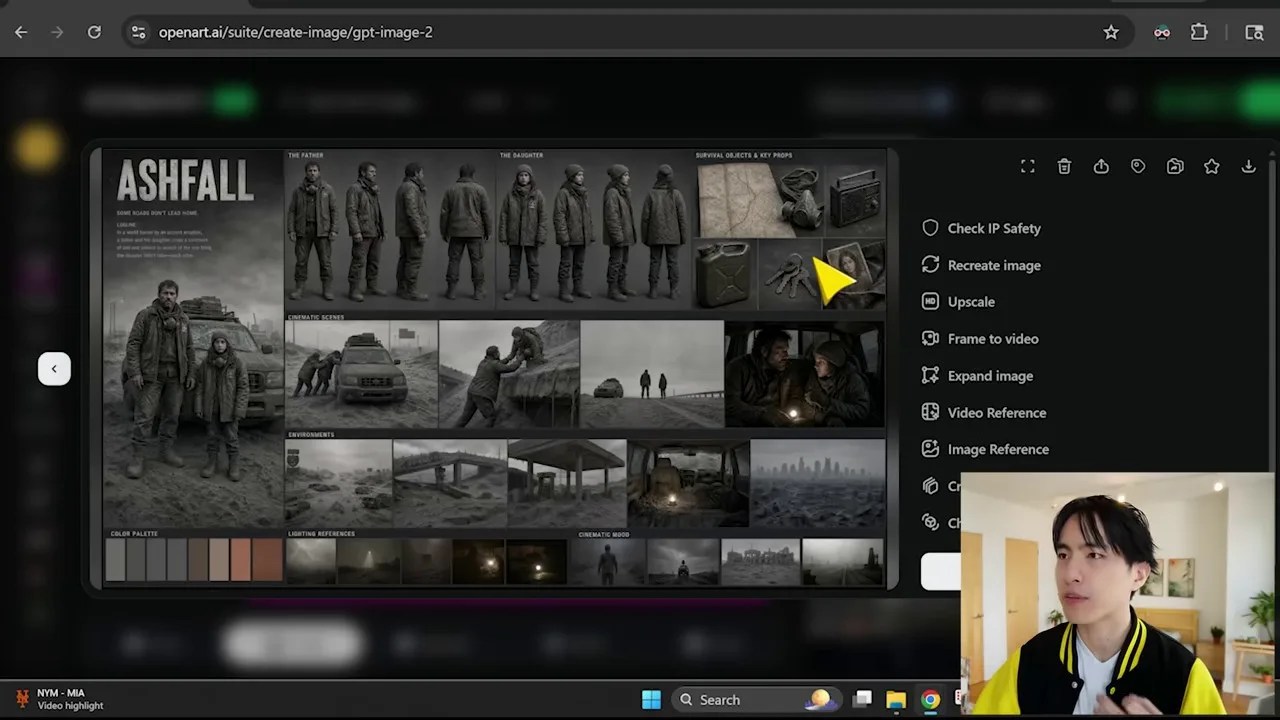1280x720 pixels.
Task: Open the browser extensions puzzle icon
Action: [x=1199, y=32]
